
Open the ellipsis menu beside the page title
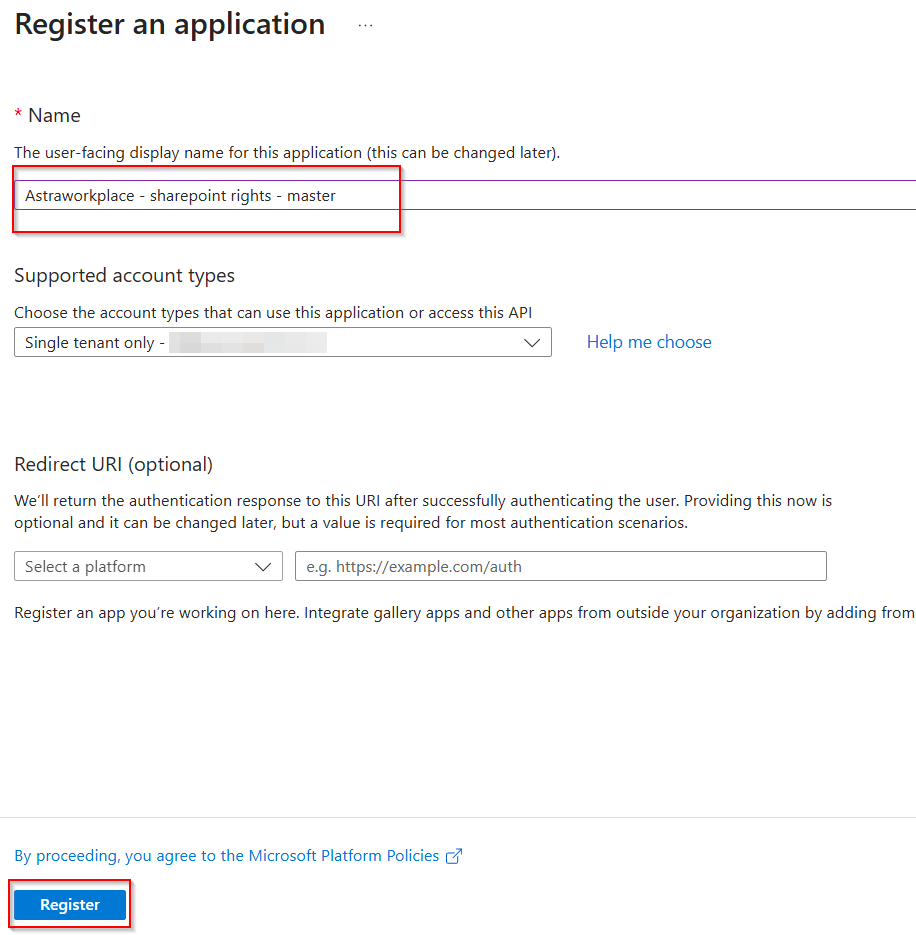365,26
